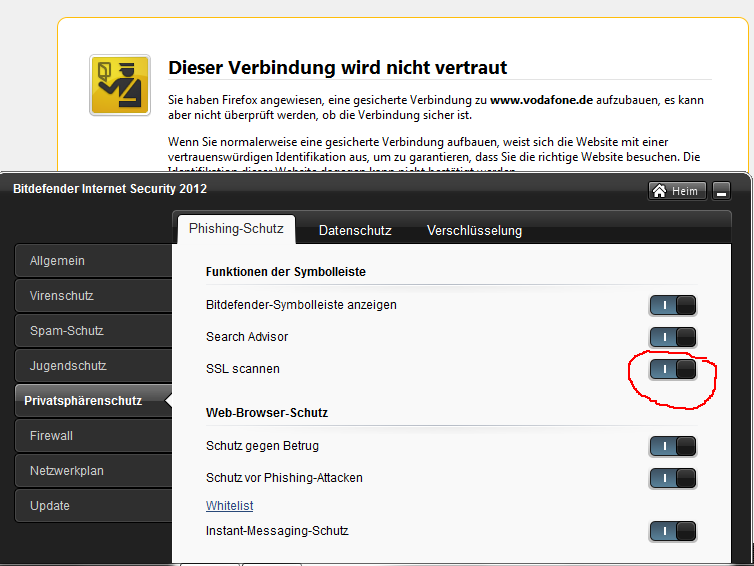Select Privatsphärenschutz in the sidebar
Image resolution: width=754 pixels, height=566 pixels.
coord(93,401)
